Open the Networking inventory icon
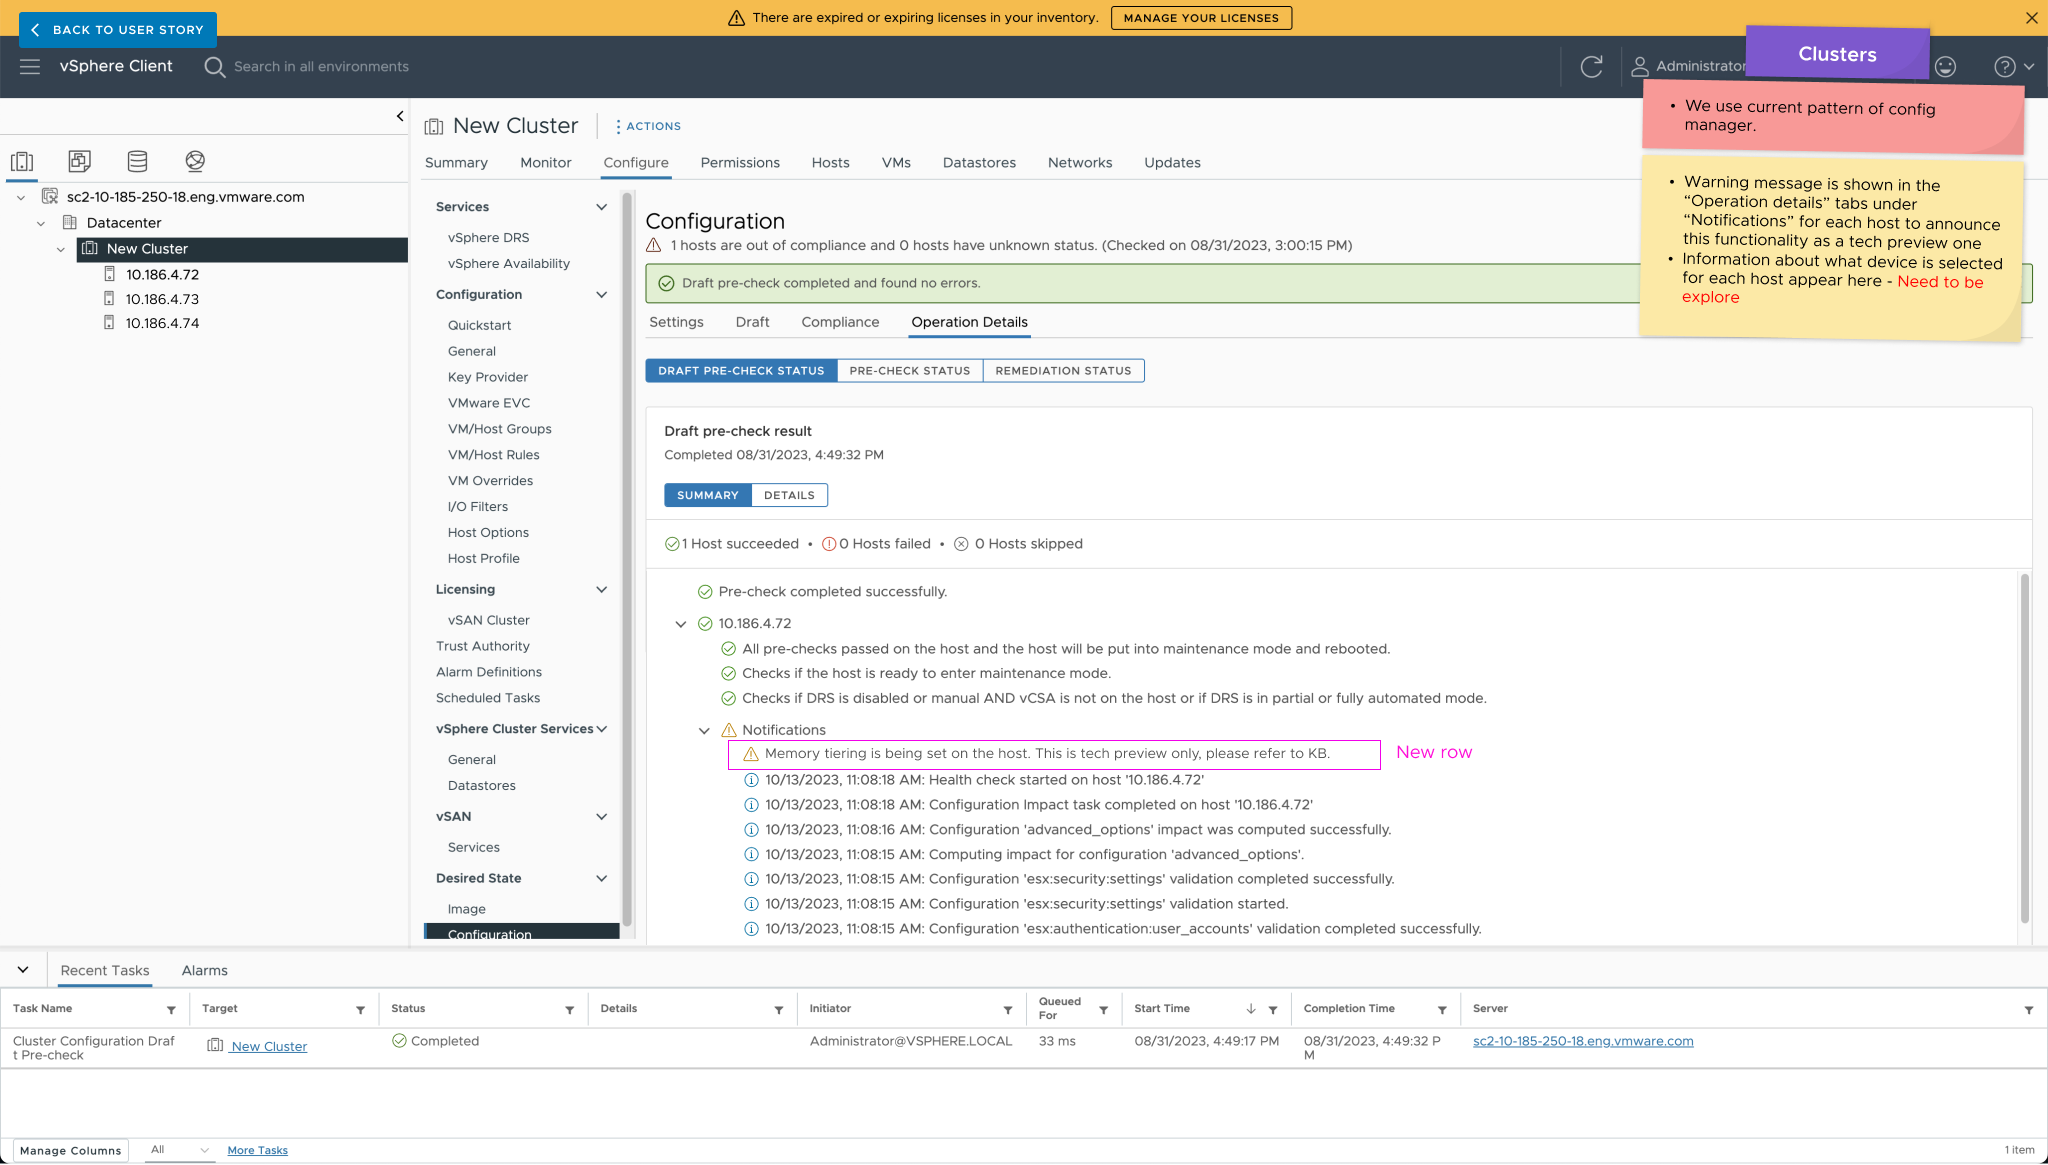Image resolution: width=2048 pixels, height=1165 pixels. (195, 161)
